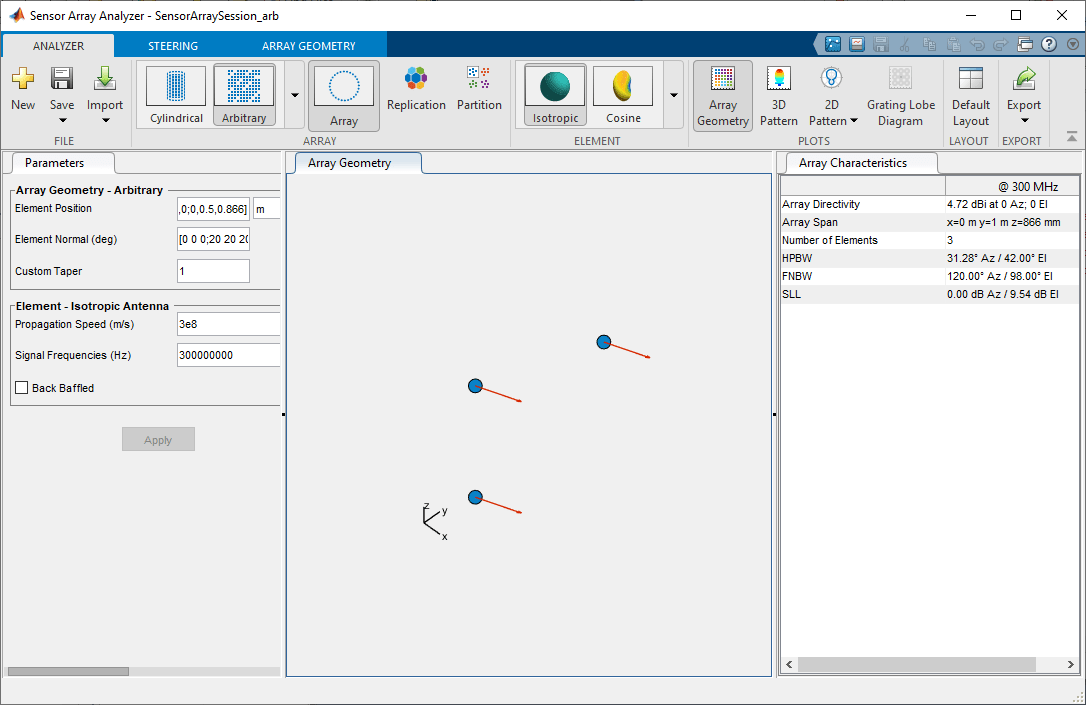Open the Grating Lobe Diagram
1086x705 pixels.
pyautogui.click(x=900, y=96)
